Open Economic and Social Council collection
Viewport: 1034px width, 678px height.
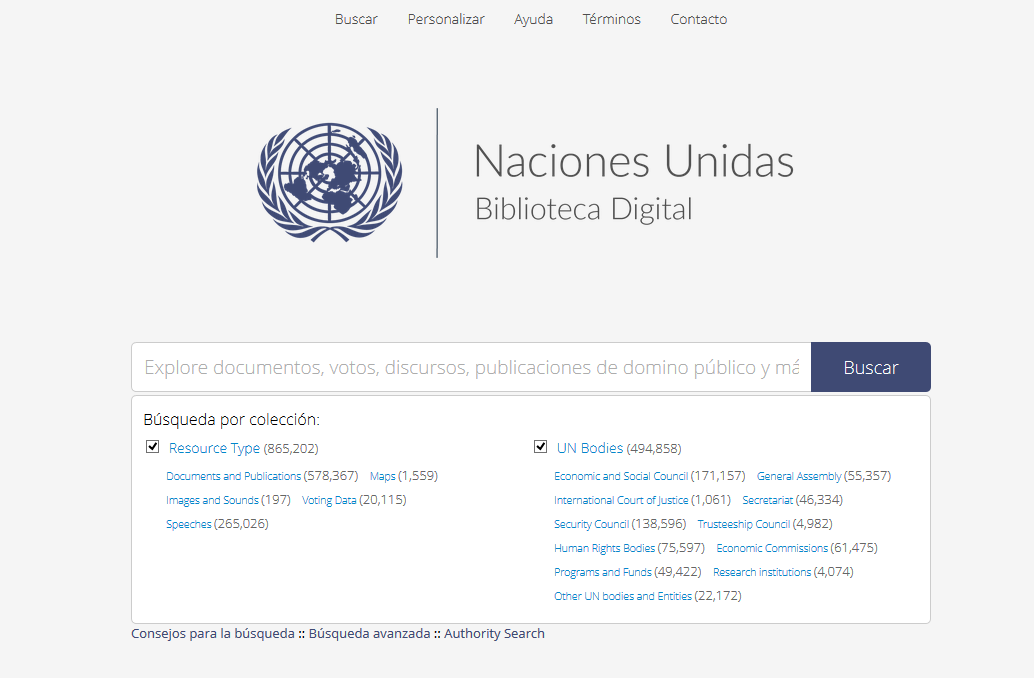click(621, 476)
